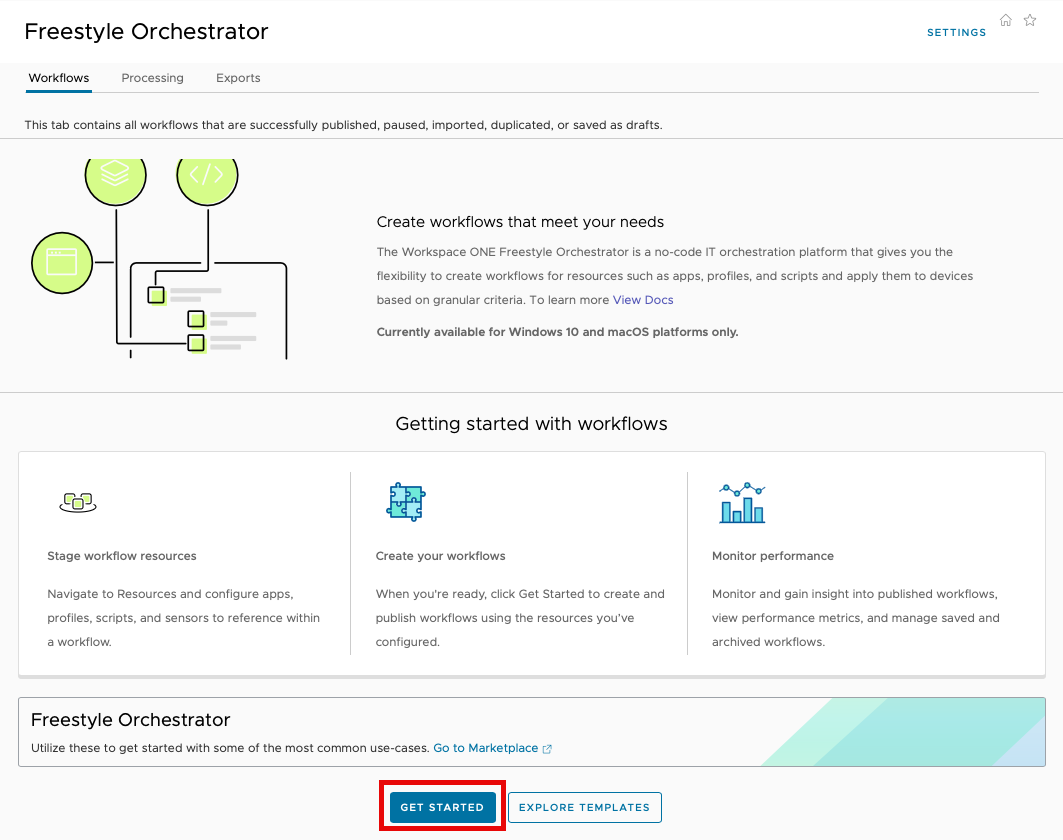Click the browser window circle icon
Image resolution: width=1063 pixels, height=840 pixels.
click(62, 263)
